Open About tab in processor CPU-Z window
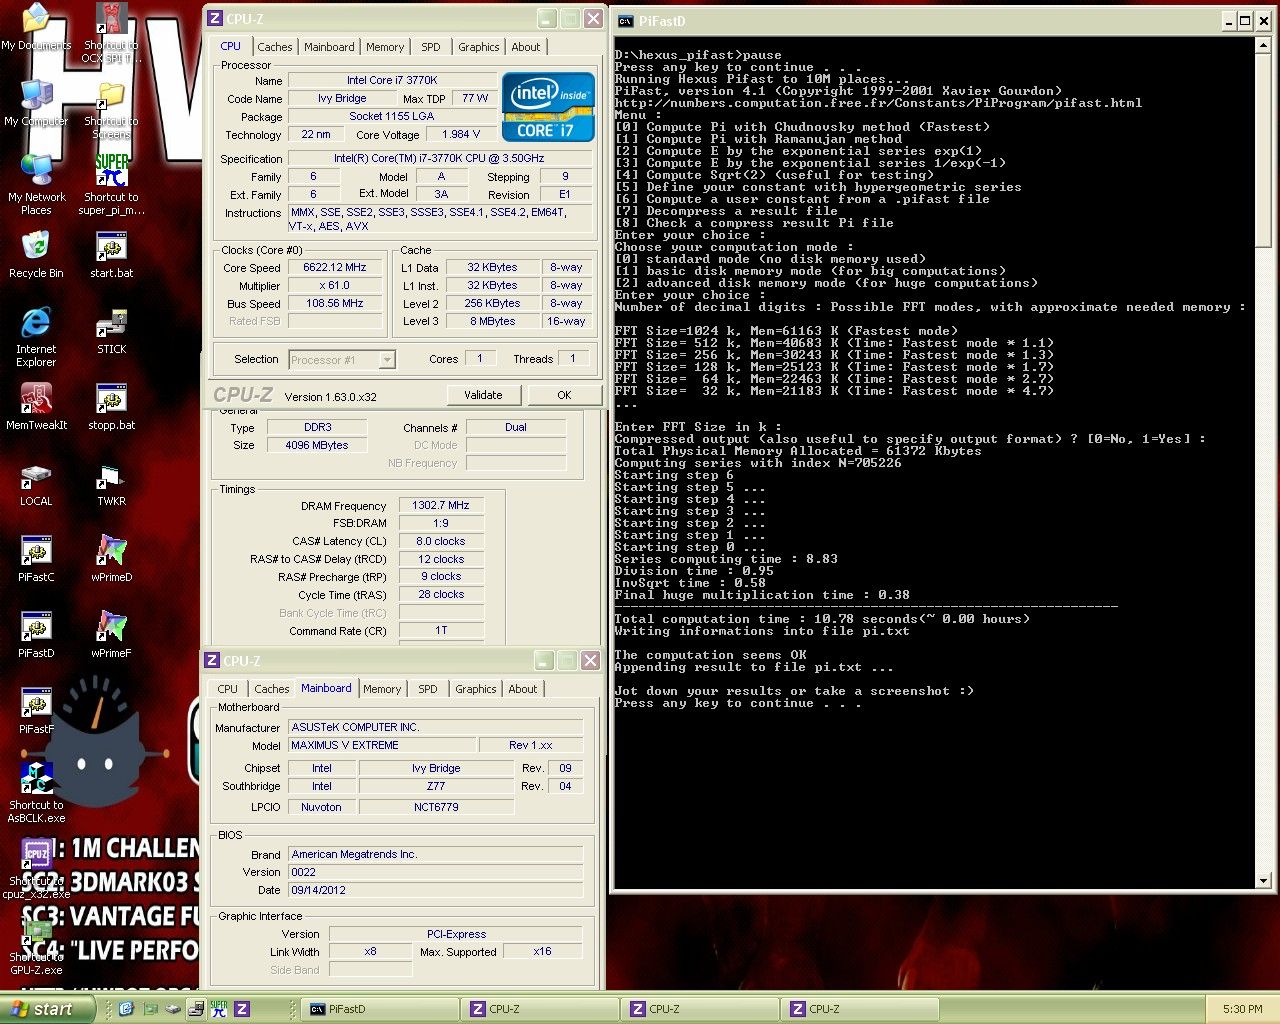Screen dimensions: 1280x1024 point(526,47)
